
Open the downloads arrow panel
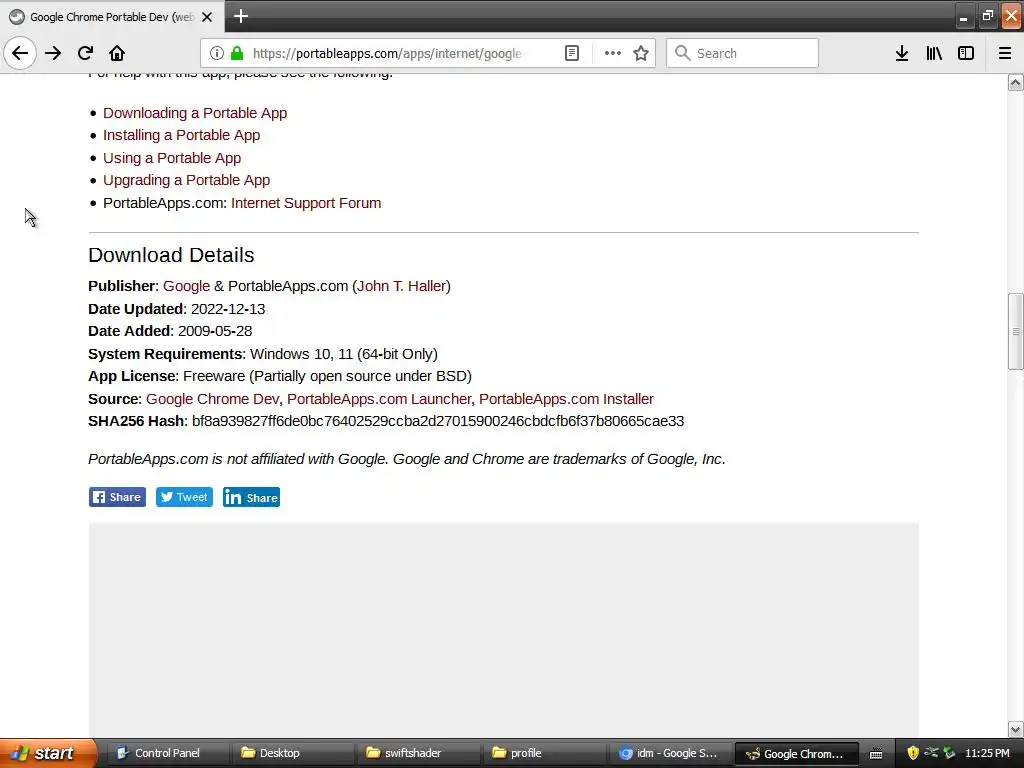[x=902, y=53]
